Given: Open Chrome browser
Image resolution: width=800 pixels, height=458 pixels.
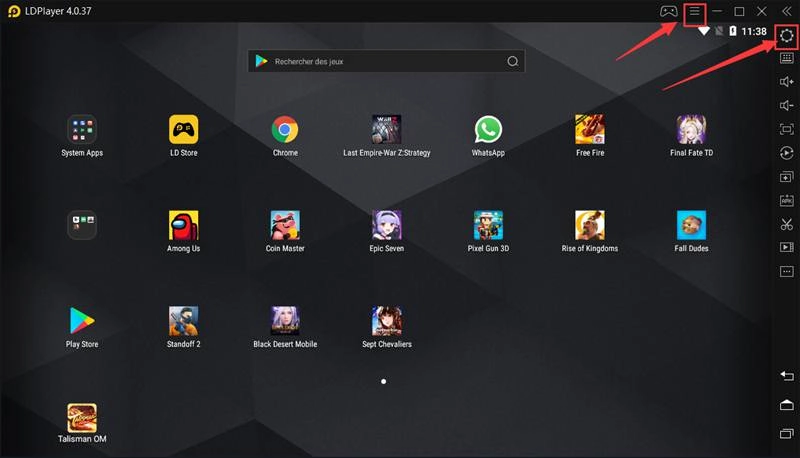Looking at the screenshot, I should click(x=285, y=129).
